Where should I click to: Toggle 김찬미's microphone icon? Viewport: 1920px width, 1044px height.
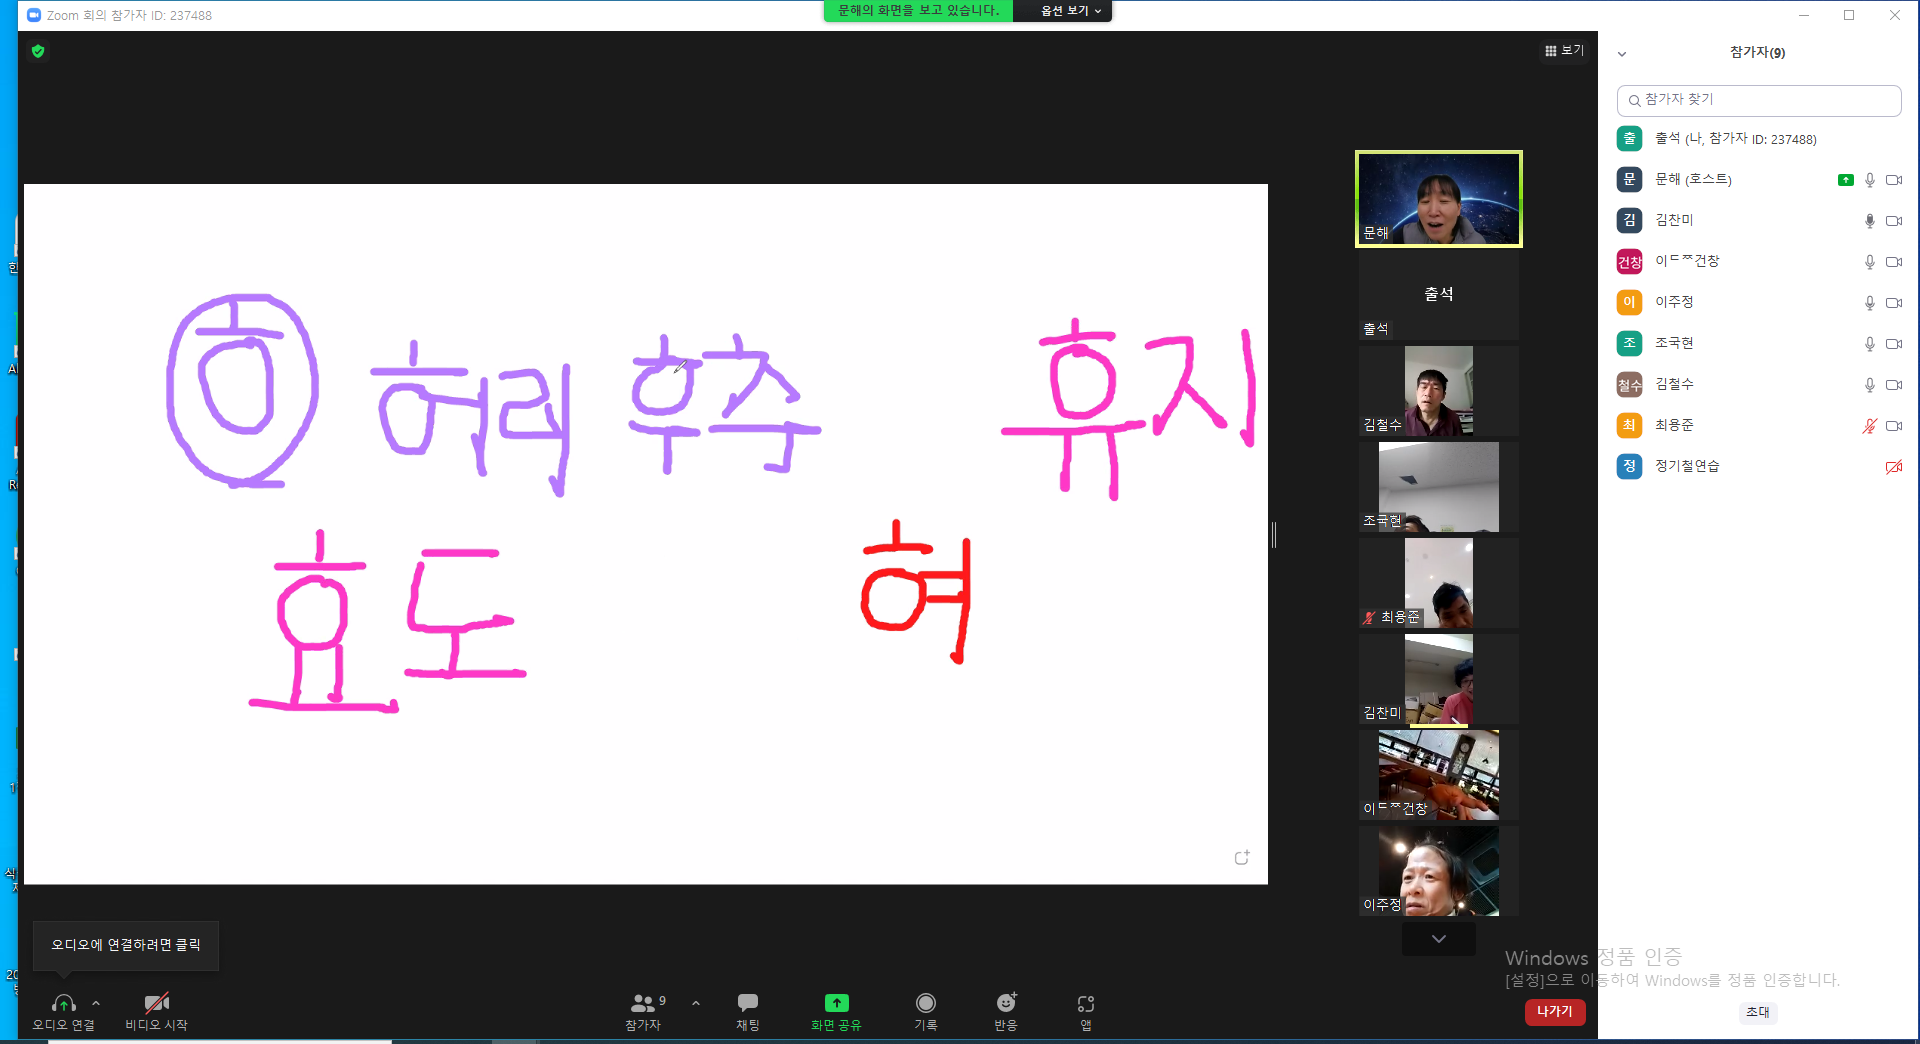point(1870,221)
